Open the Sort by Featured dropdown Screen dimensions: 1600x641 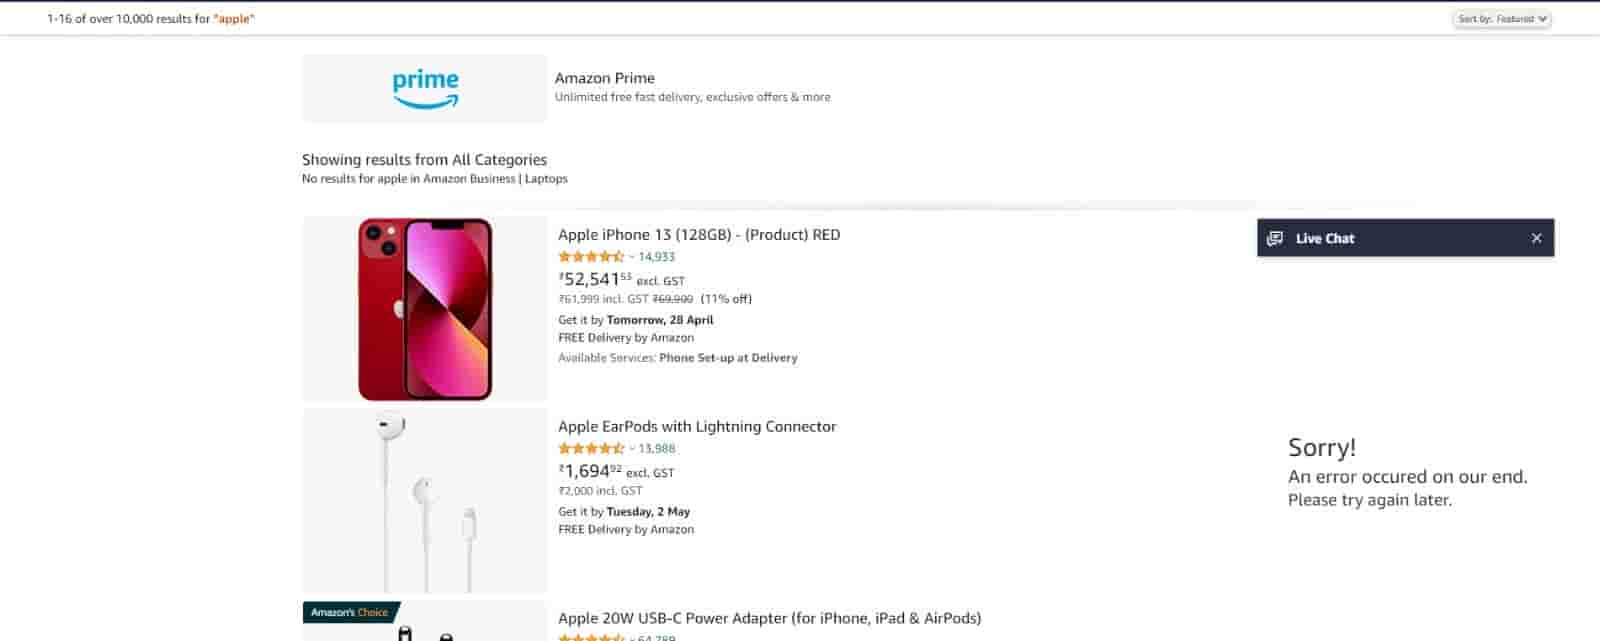pyautogui.click(x=1501, y=19)
